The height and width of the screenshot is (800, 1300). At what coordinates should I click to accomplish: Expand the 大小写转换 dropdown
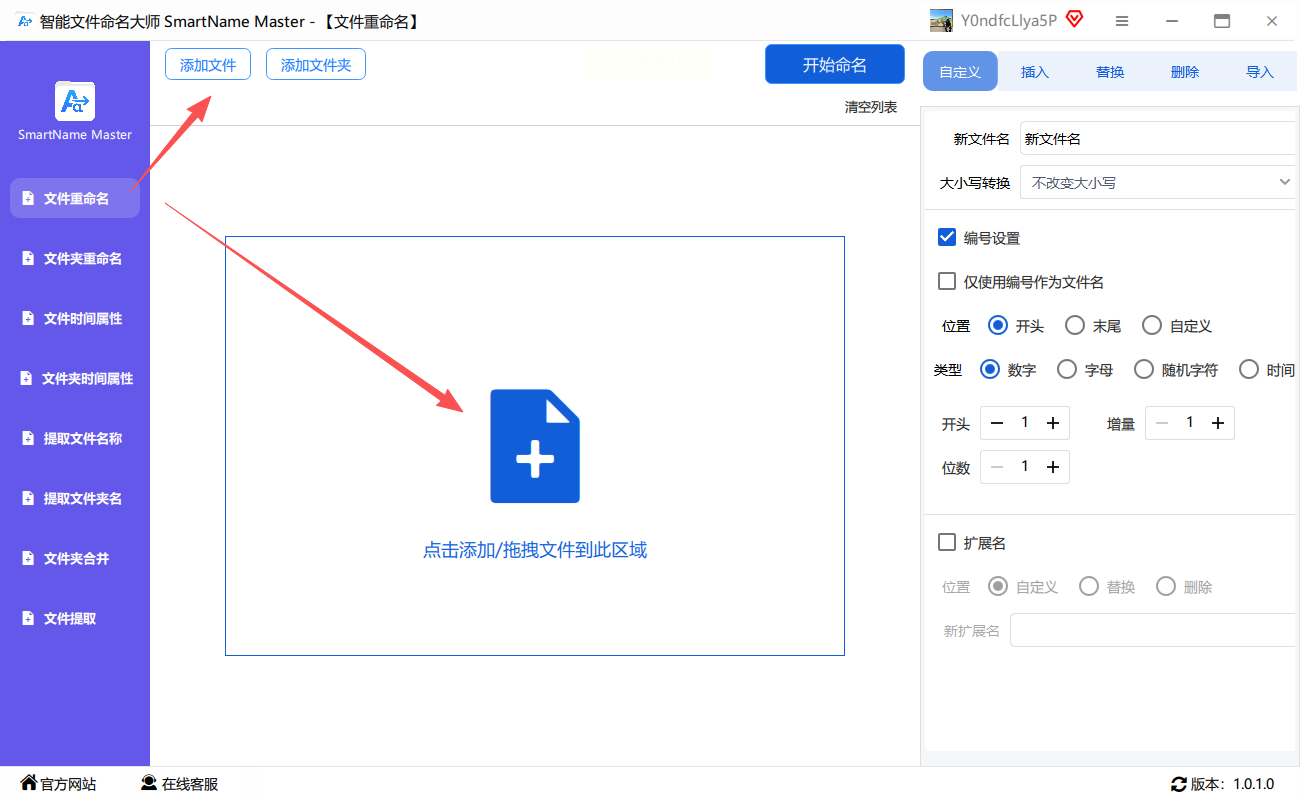click(x=1158, y=183)
